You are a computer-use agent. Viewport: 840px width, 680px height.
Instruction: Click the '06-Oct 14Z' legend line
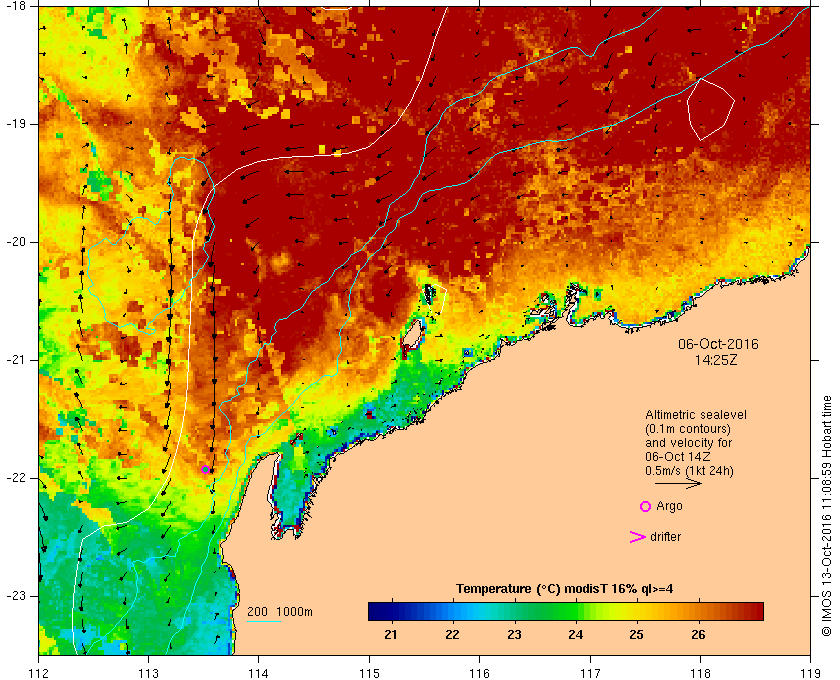pos(678,457)
